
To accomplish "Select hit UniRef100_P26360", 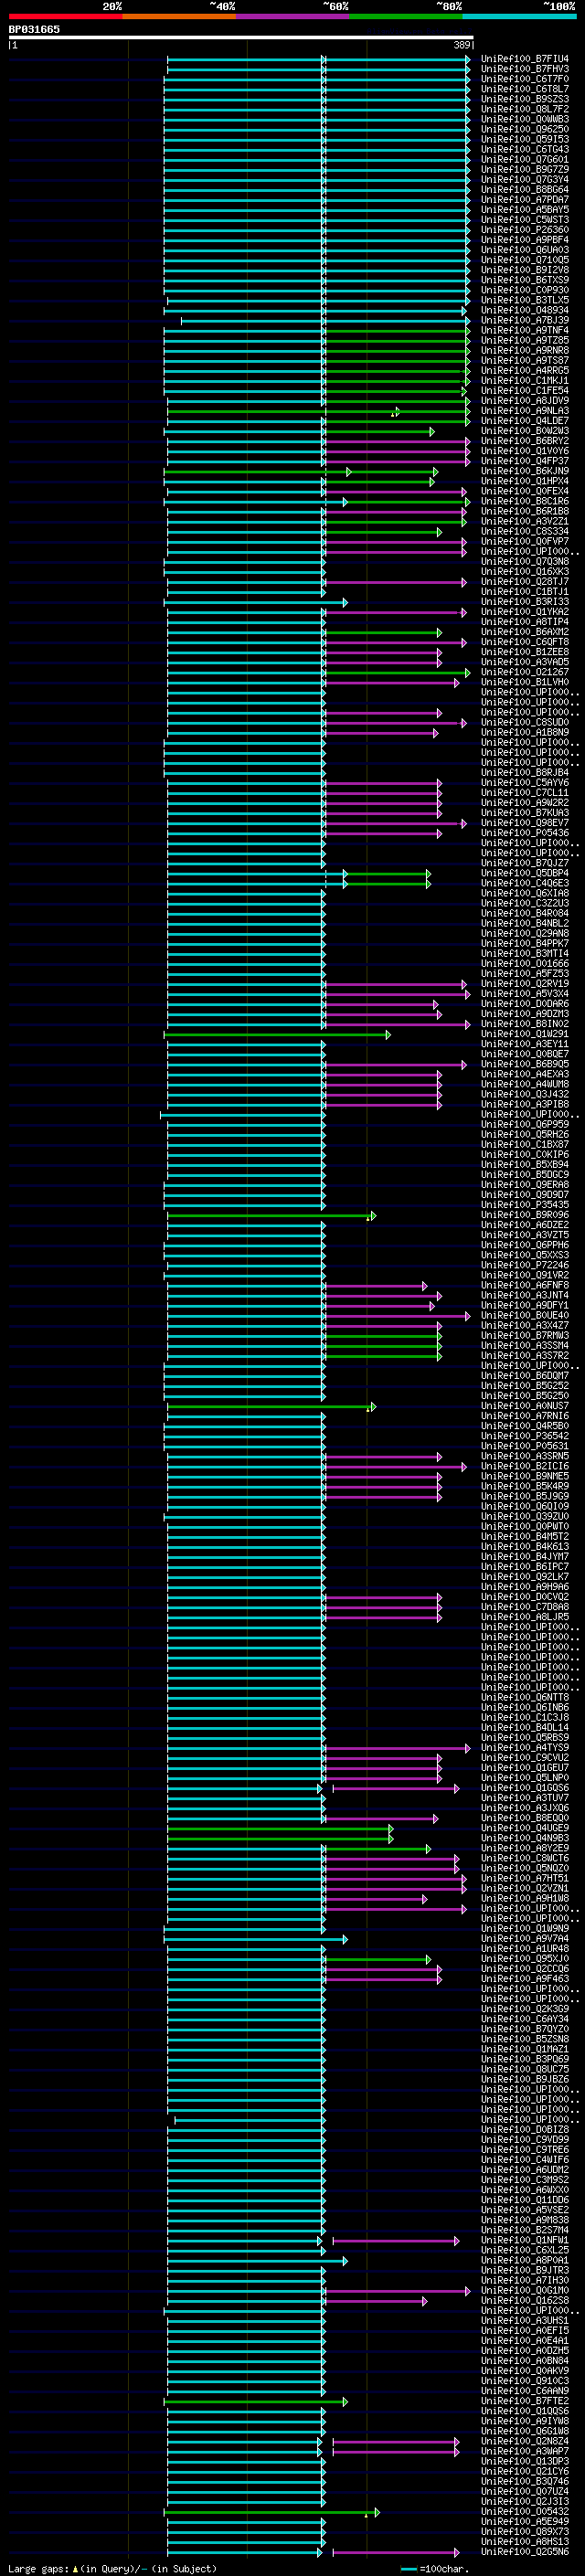I will (x=524, y=230).
